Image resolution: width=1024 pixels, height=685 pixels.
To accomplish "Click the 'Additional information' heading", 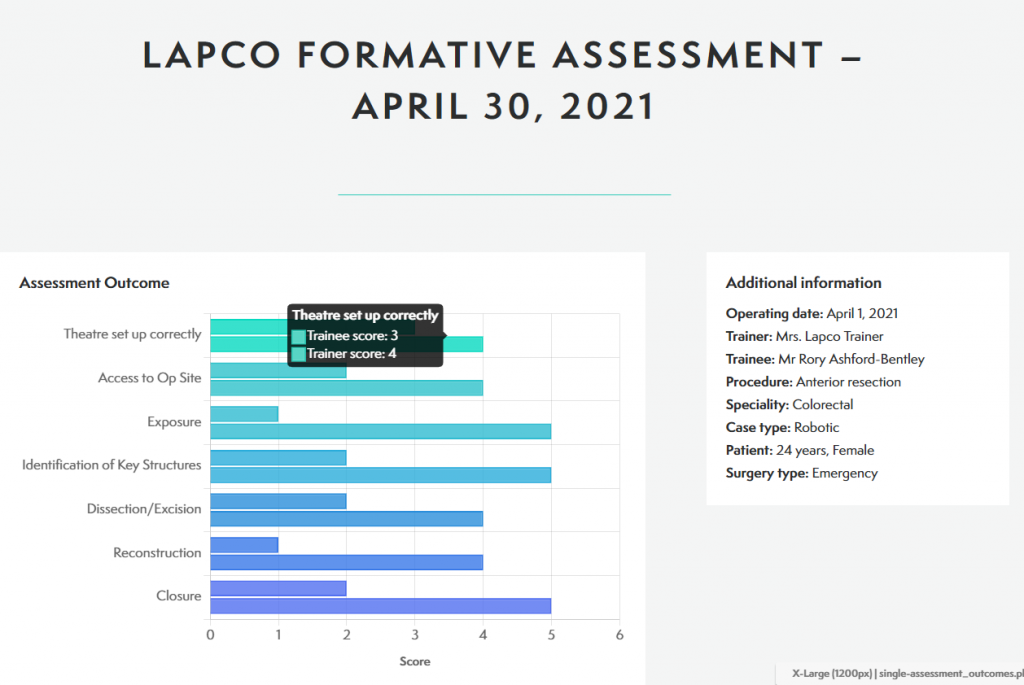I will click(x=803, y=283).
